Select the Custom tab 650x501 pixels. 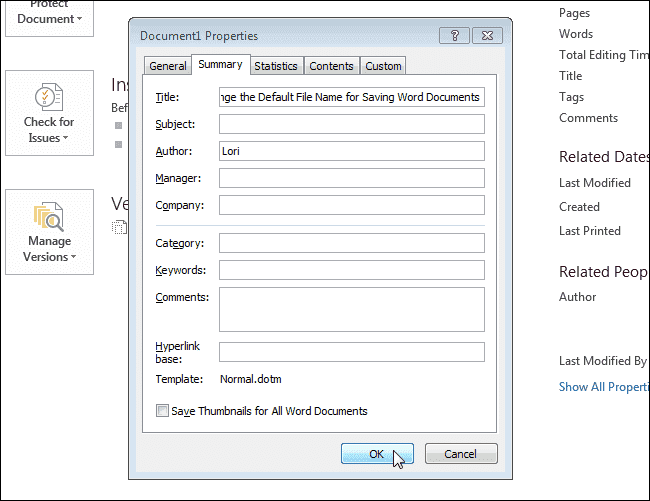click(383, 66)
